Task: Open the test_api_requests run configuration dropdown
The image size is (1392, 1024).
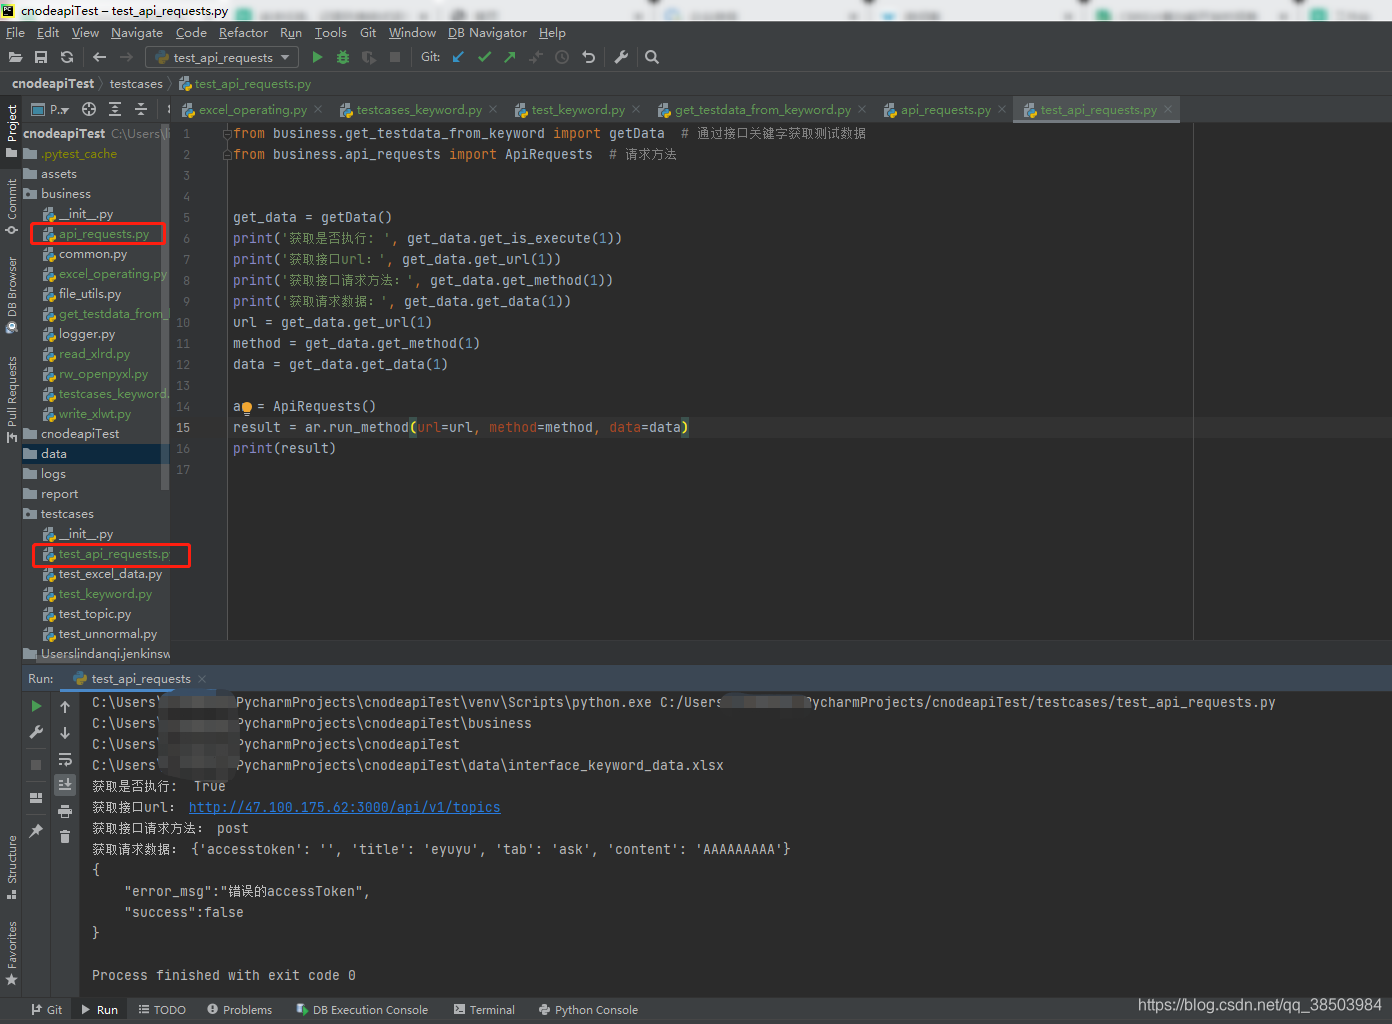Action: [x=222, y=57]
